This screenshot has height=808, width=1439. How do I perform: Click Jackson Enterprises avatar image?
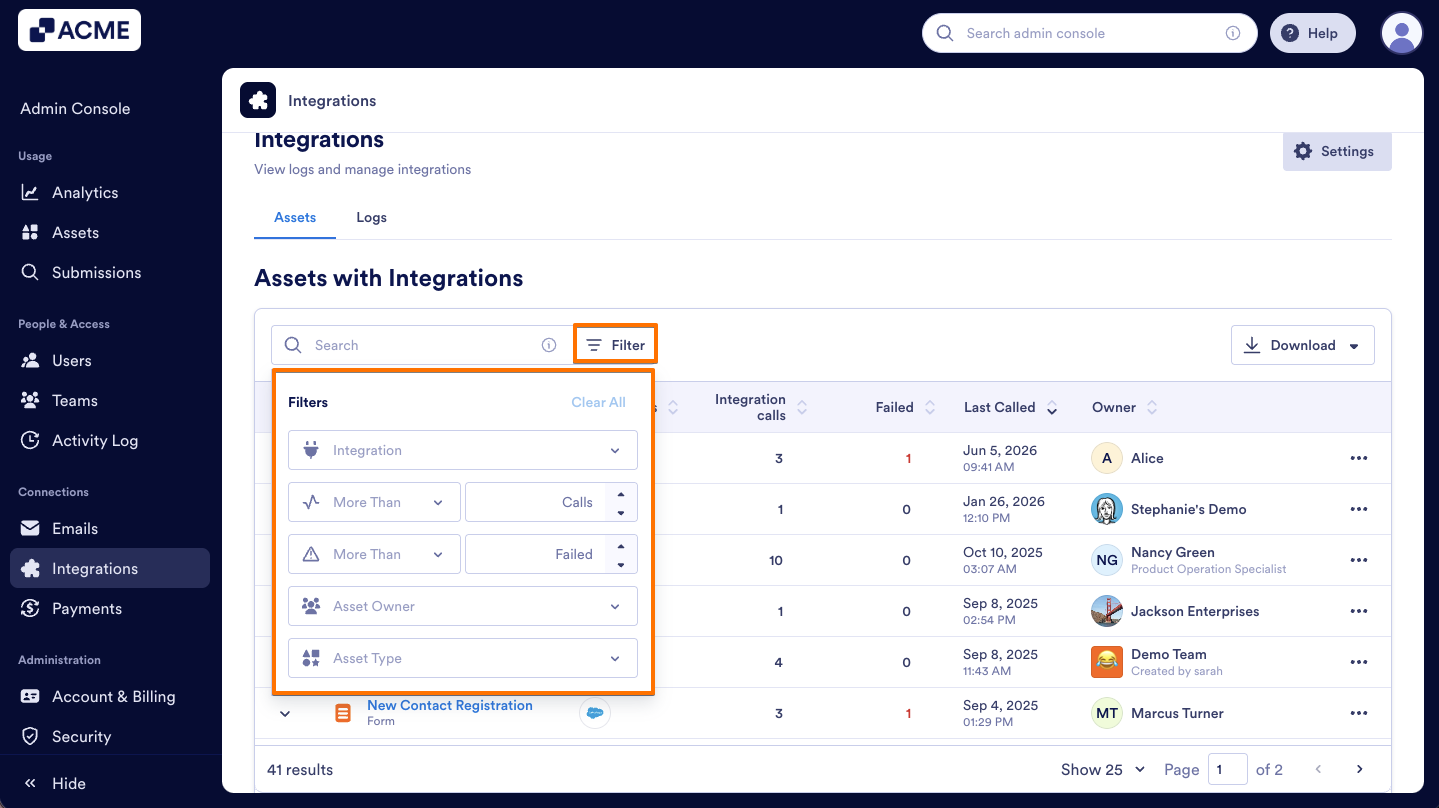pyautogui.click(x=1106, y=611)
